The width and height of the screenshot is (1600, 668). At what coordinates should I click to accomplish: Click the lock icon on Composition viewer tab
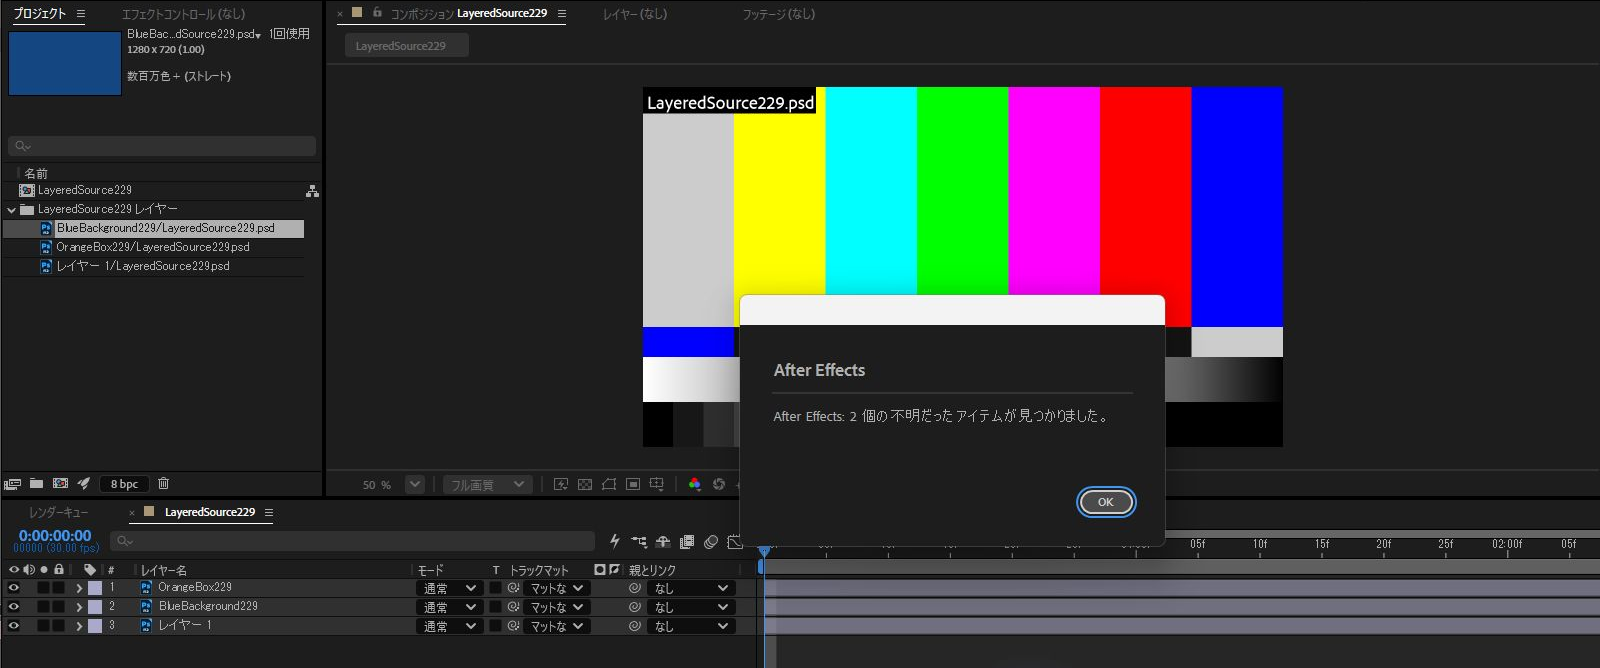click(x=377, y=13)
